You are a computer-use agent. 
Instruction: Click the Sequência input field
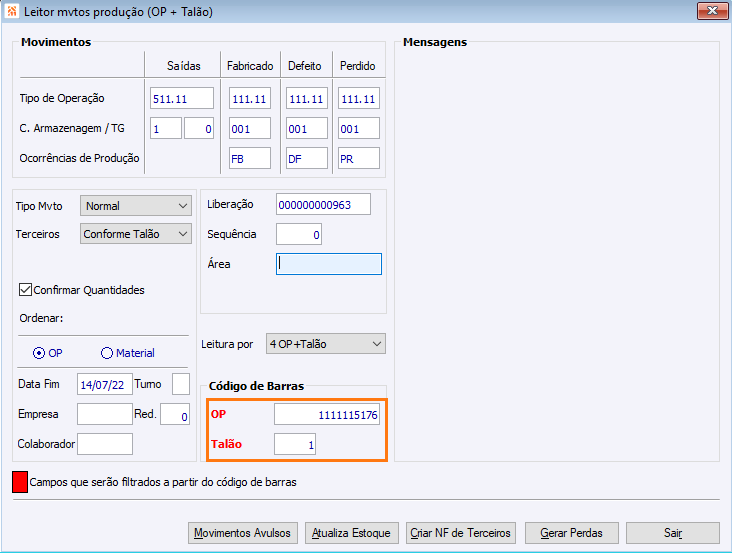[299, 234]
